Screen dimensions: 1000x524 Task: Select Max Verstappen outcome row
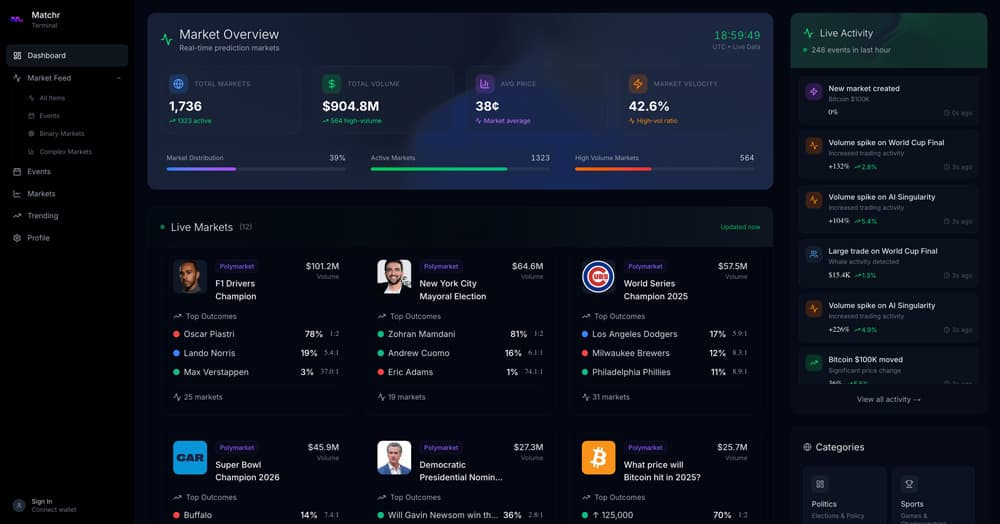point(256,372)
